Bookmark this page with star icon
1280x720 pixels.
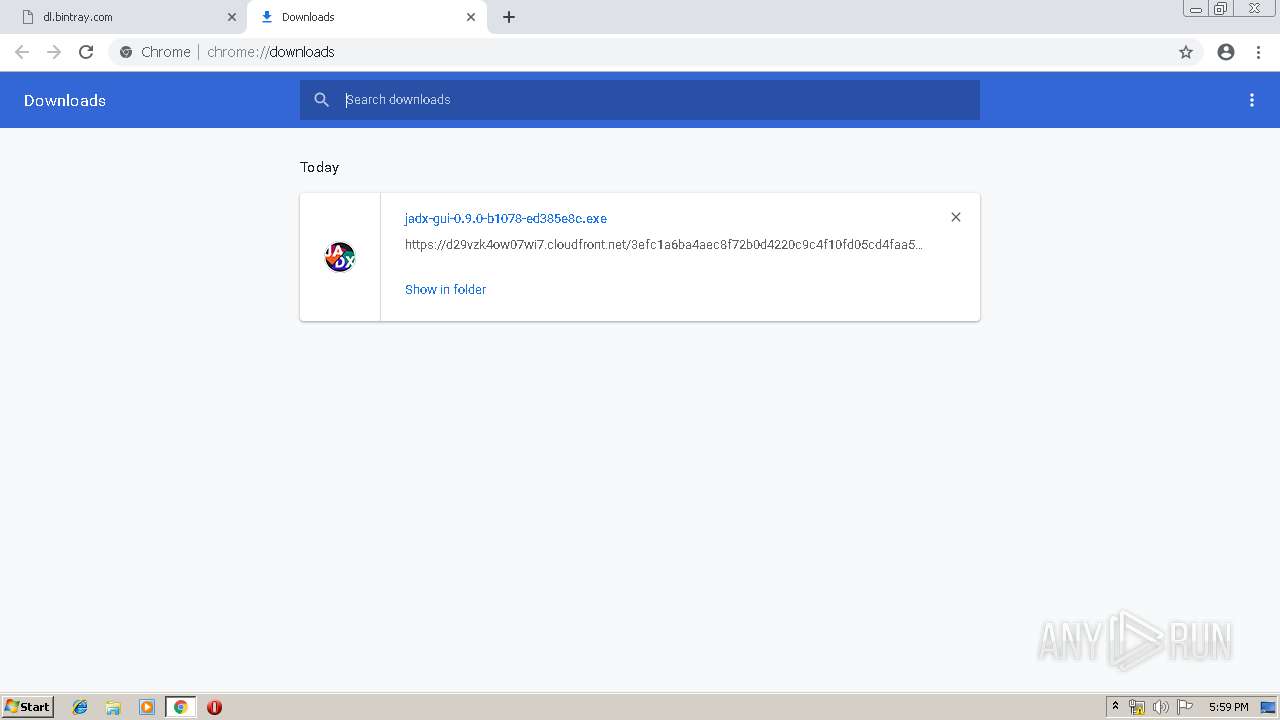coord(1186,52)
